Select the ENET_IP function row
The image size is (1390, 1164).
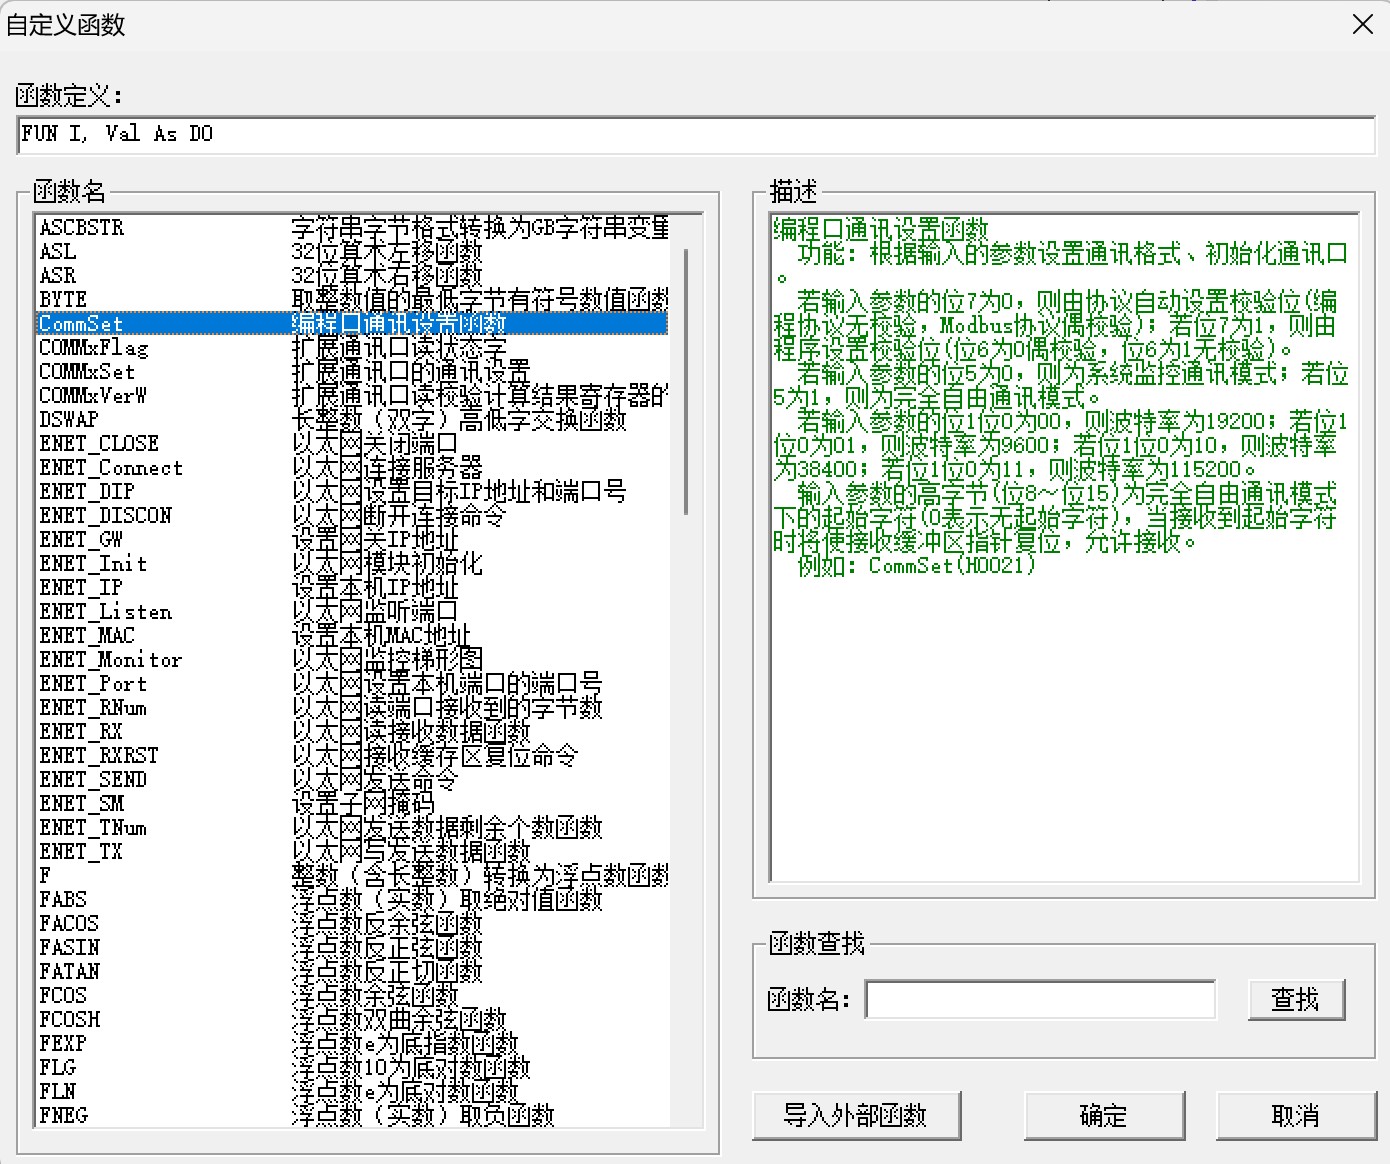(x=353, y=588)
